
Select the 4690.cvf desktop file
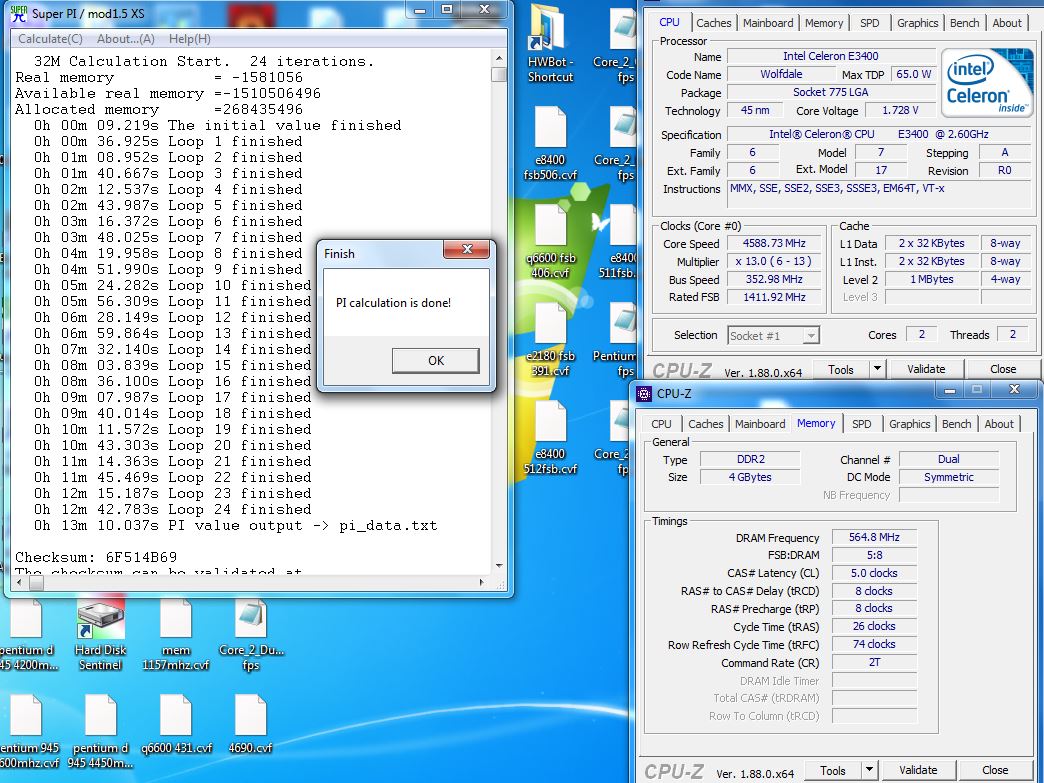point(250,724)
